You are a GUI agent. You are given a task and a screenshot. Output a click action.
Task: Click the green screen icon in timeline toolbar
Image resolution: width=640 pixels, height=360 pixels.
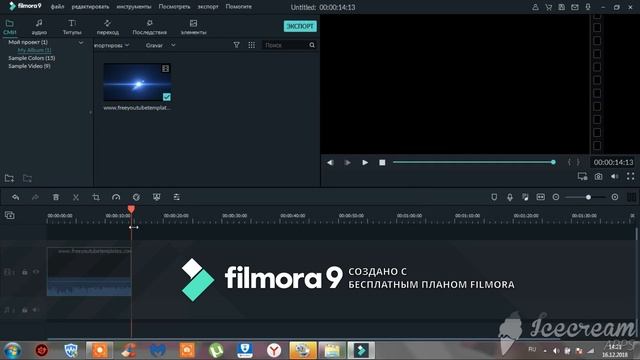[156, 197]
